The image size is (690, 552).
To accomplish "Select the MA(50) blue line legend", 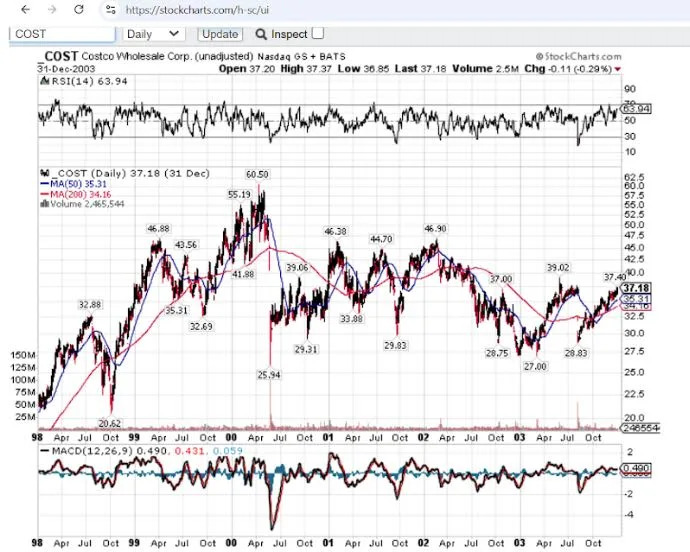I will pyautogui.click(x=73, y=184).
